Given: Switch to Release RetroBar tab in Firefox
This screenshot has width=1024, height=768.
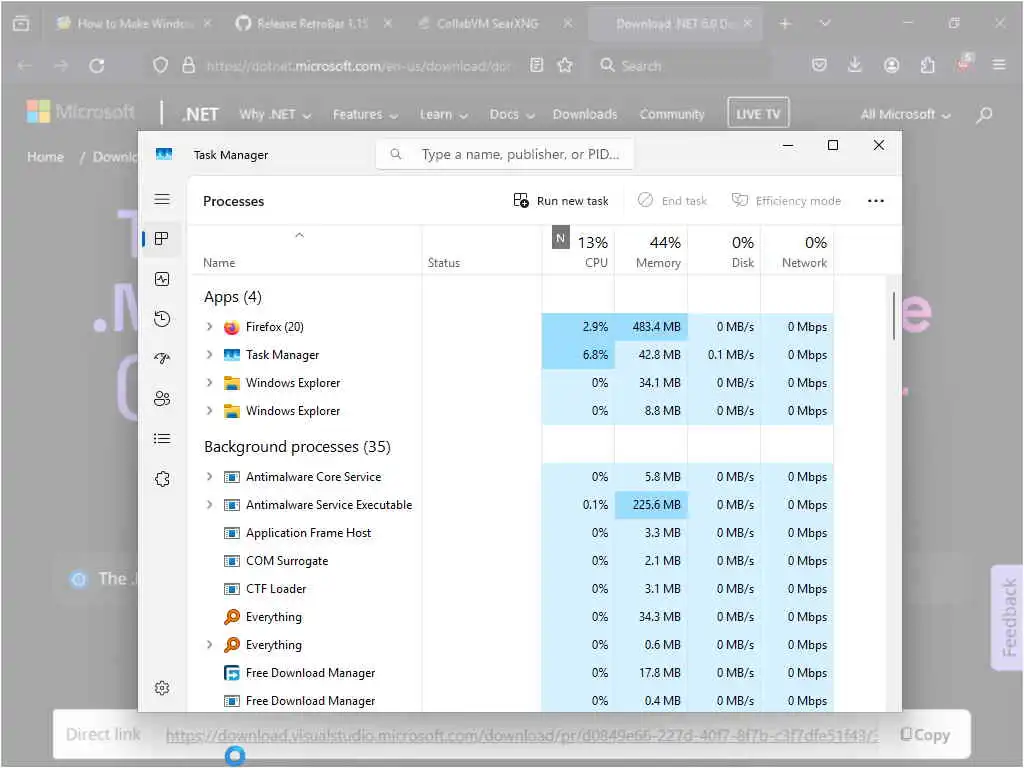Looking at the screenshot, I should click(312, 24).
